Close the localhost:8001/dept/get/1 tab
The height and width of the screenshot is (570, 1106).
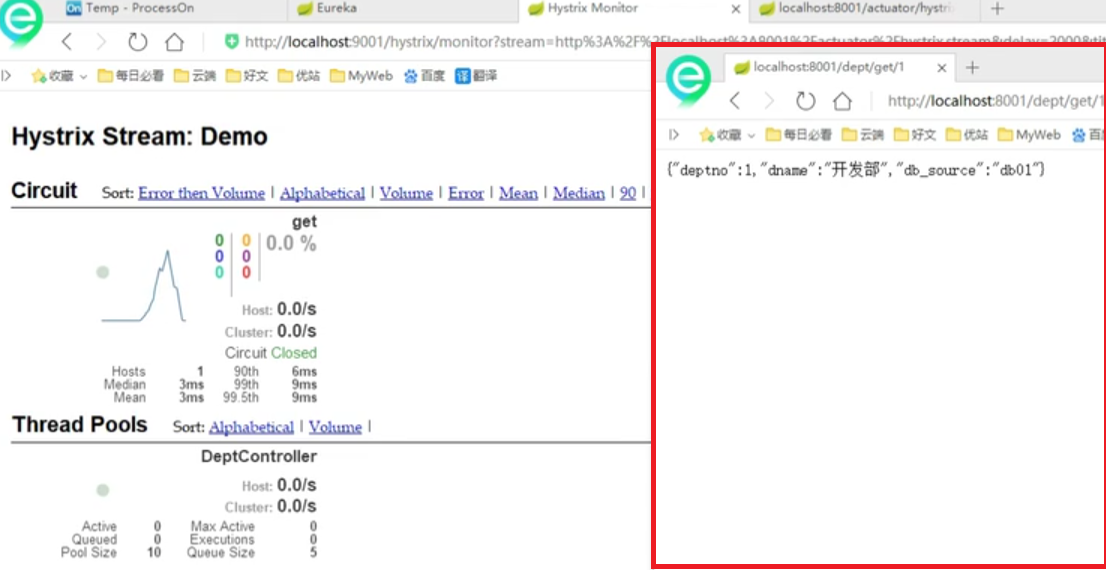(942, 68)
